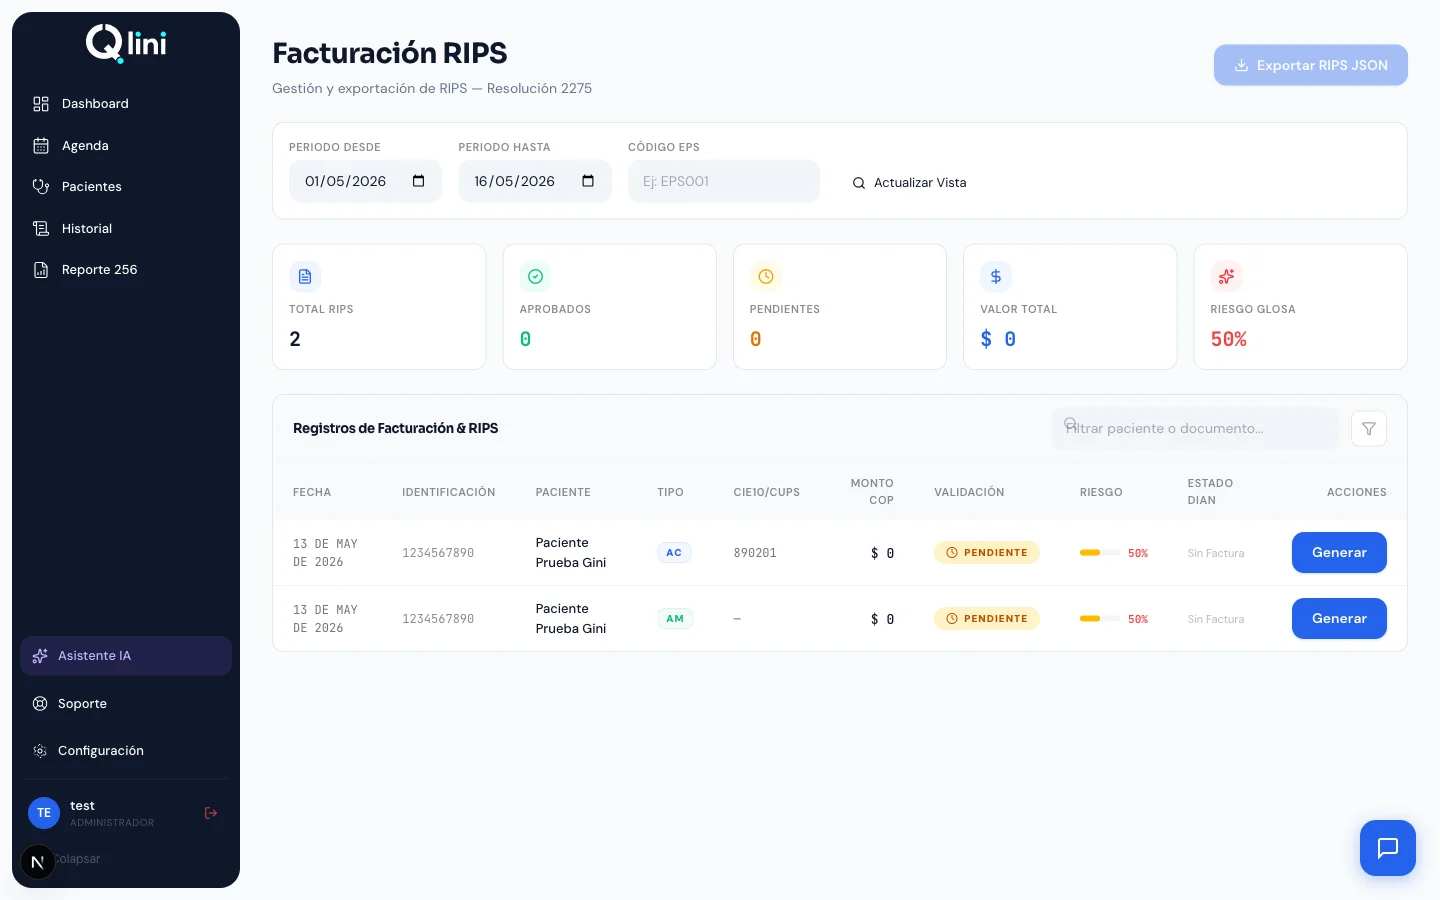This screenshot has height=900, width=1440.
Task: Click the Periodo Desde date field
Action: [365, 181]
